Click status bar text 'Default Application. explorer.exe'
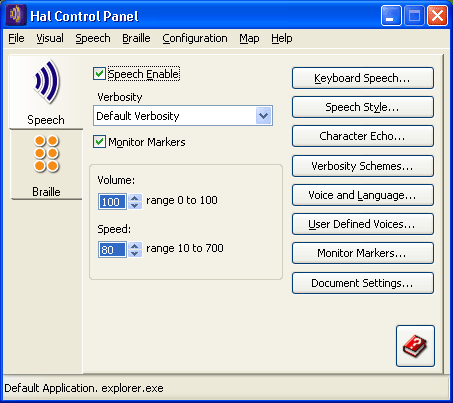This screenshot has width=453, height=403. (84, 388)
